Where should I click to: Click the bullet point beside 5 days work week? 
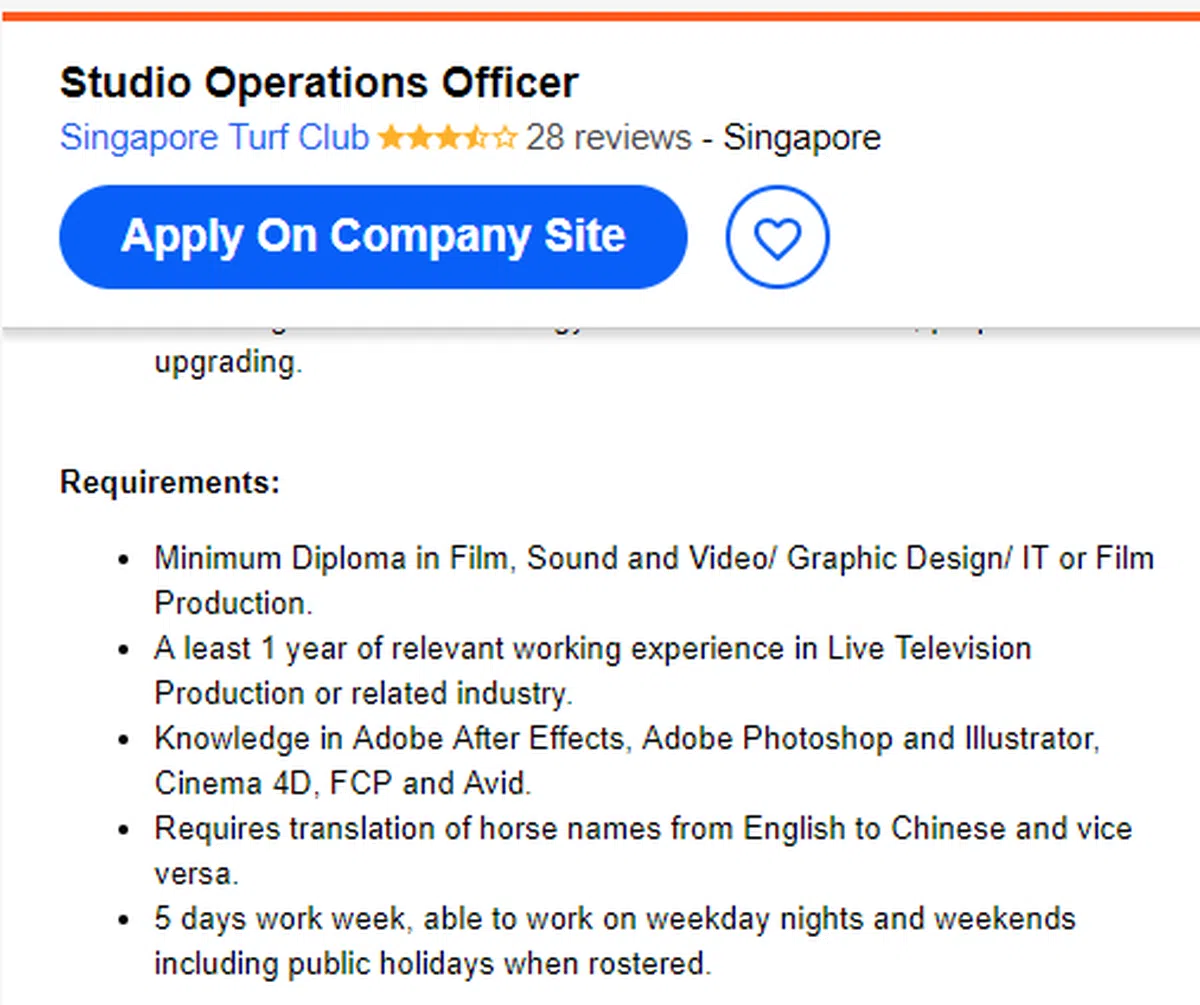click(x=124, y=919)
